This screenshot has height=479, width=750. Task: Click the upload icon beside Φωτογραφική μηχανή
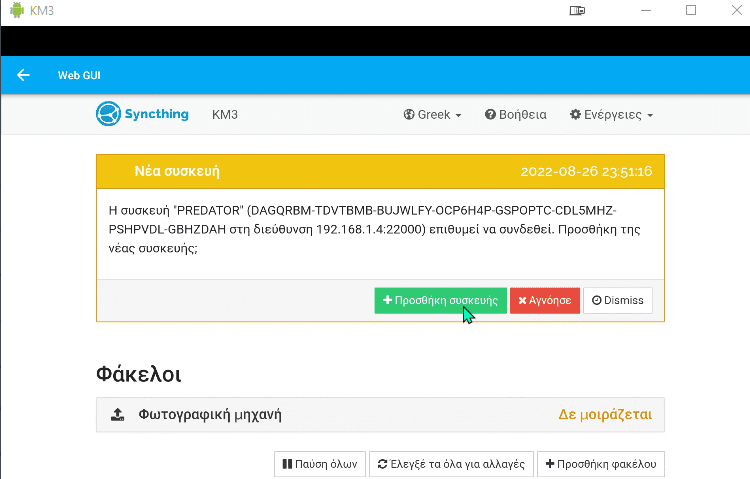(x=118, y=414)
